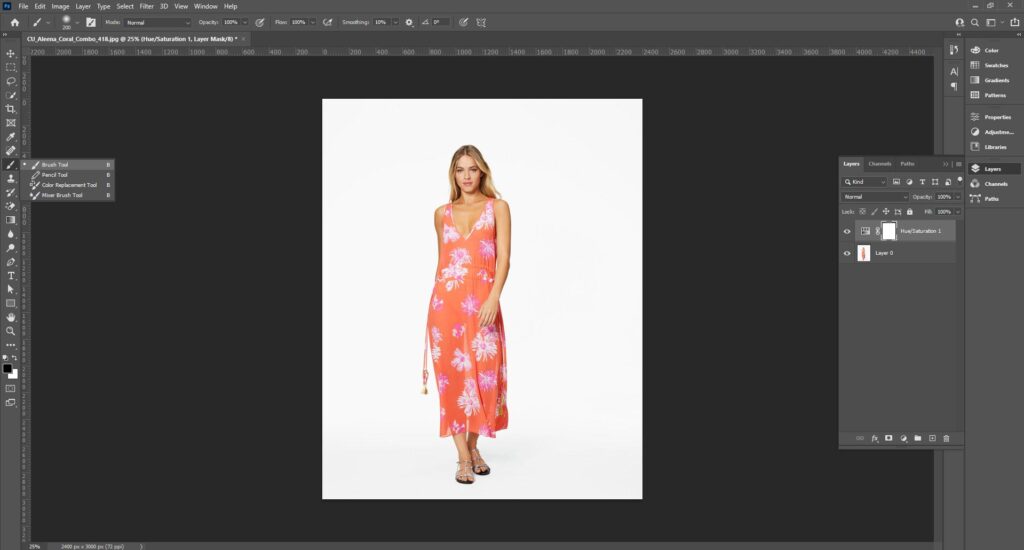Open the Filter menu

pyautogui.click(x=146, y=7)
